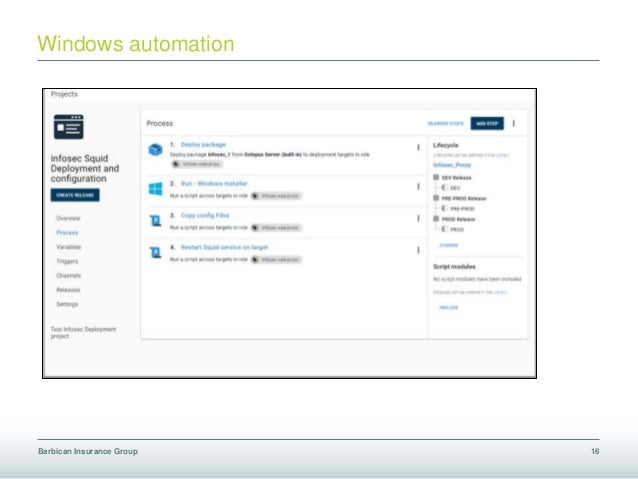Image resolution: width=638 pixels, height=479 pixels.
Task: Click the script icon of Restart Squid service
Action: (155, 253)
